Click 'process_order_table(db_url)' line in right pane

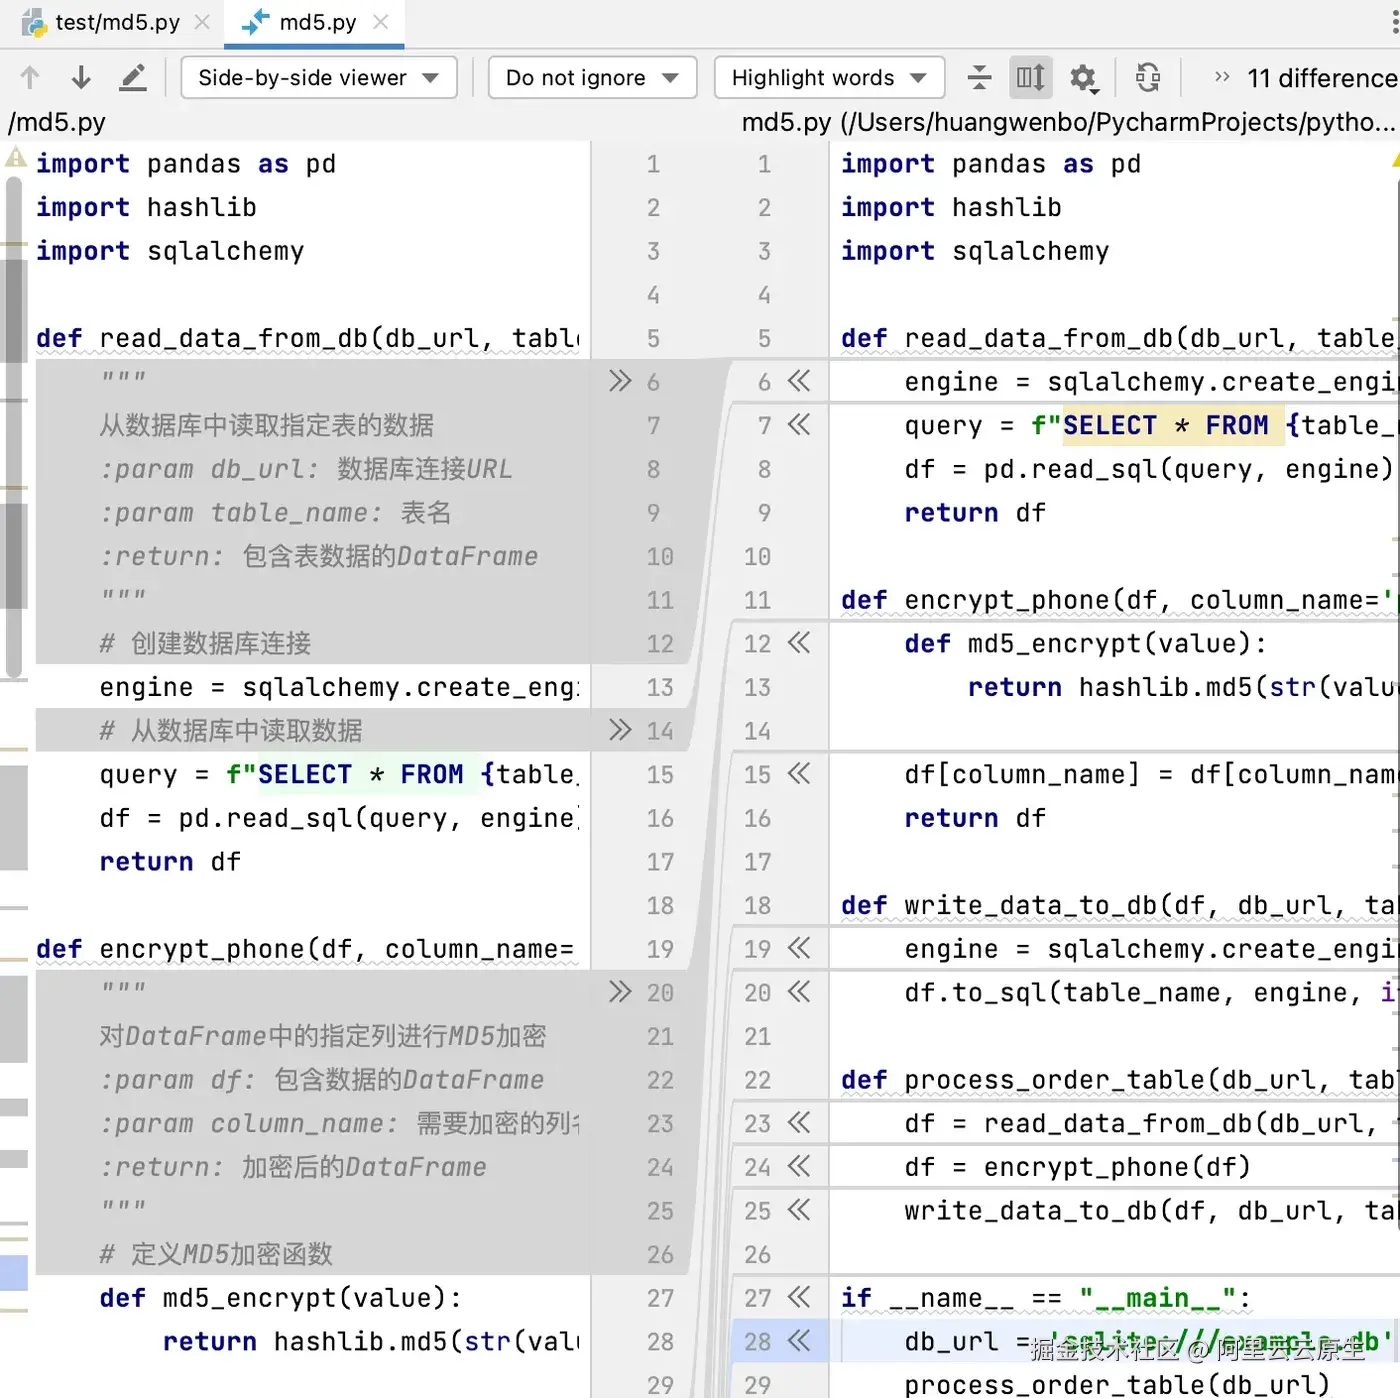coord(1117,1385)
